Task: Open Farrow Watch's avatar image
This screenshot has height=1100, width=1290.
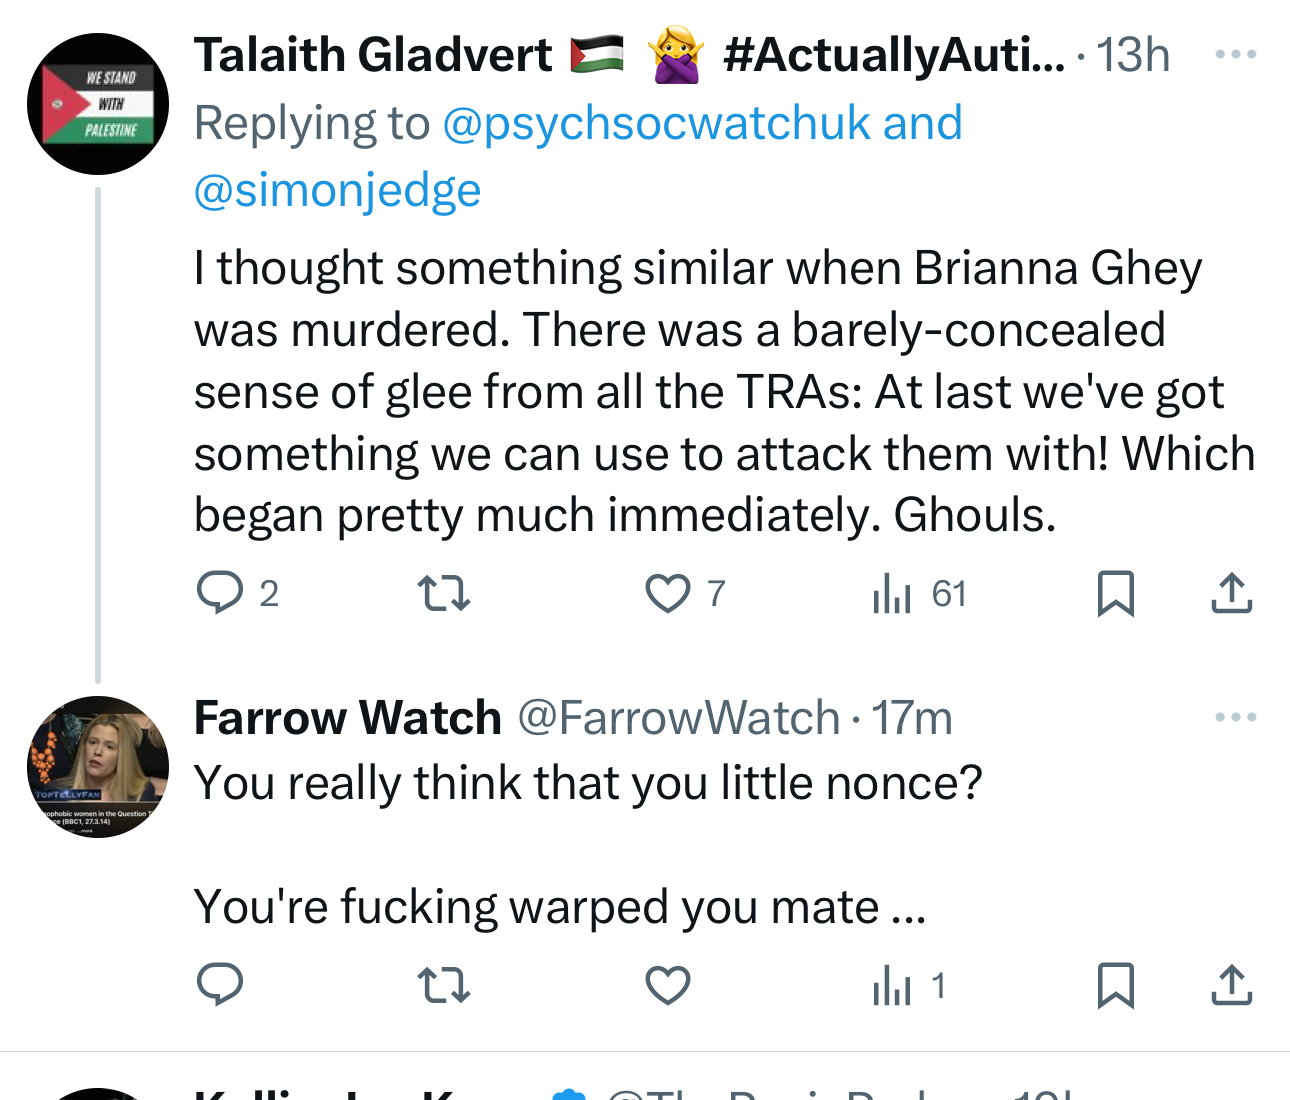Action: click(x=98, y=767)
